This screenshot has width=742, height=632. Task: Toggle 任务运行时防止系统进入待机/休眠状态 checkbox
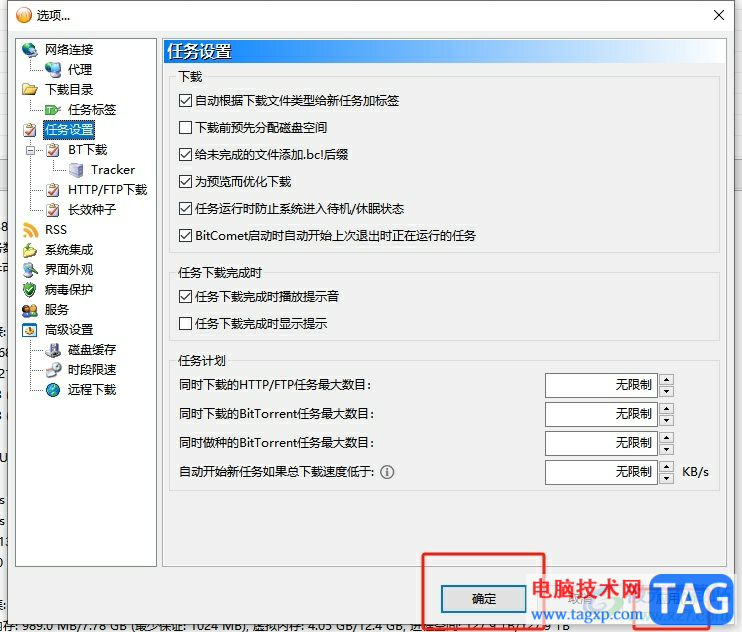(186, 209)
